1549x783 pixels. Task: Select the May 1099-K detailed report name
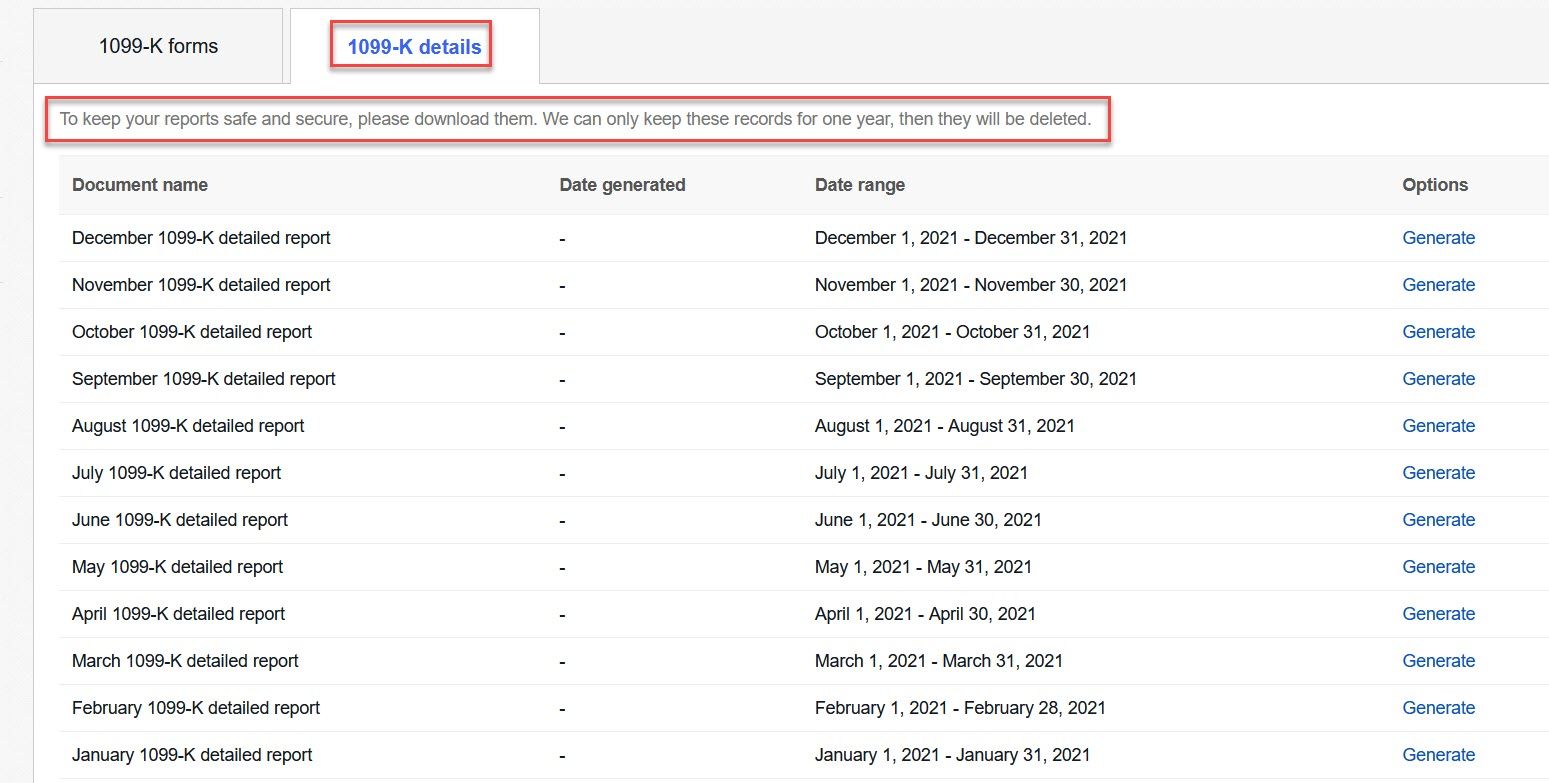178,567
